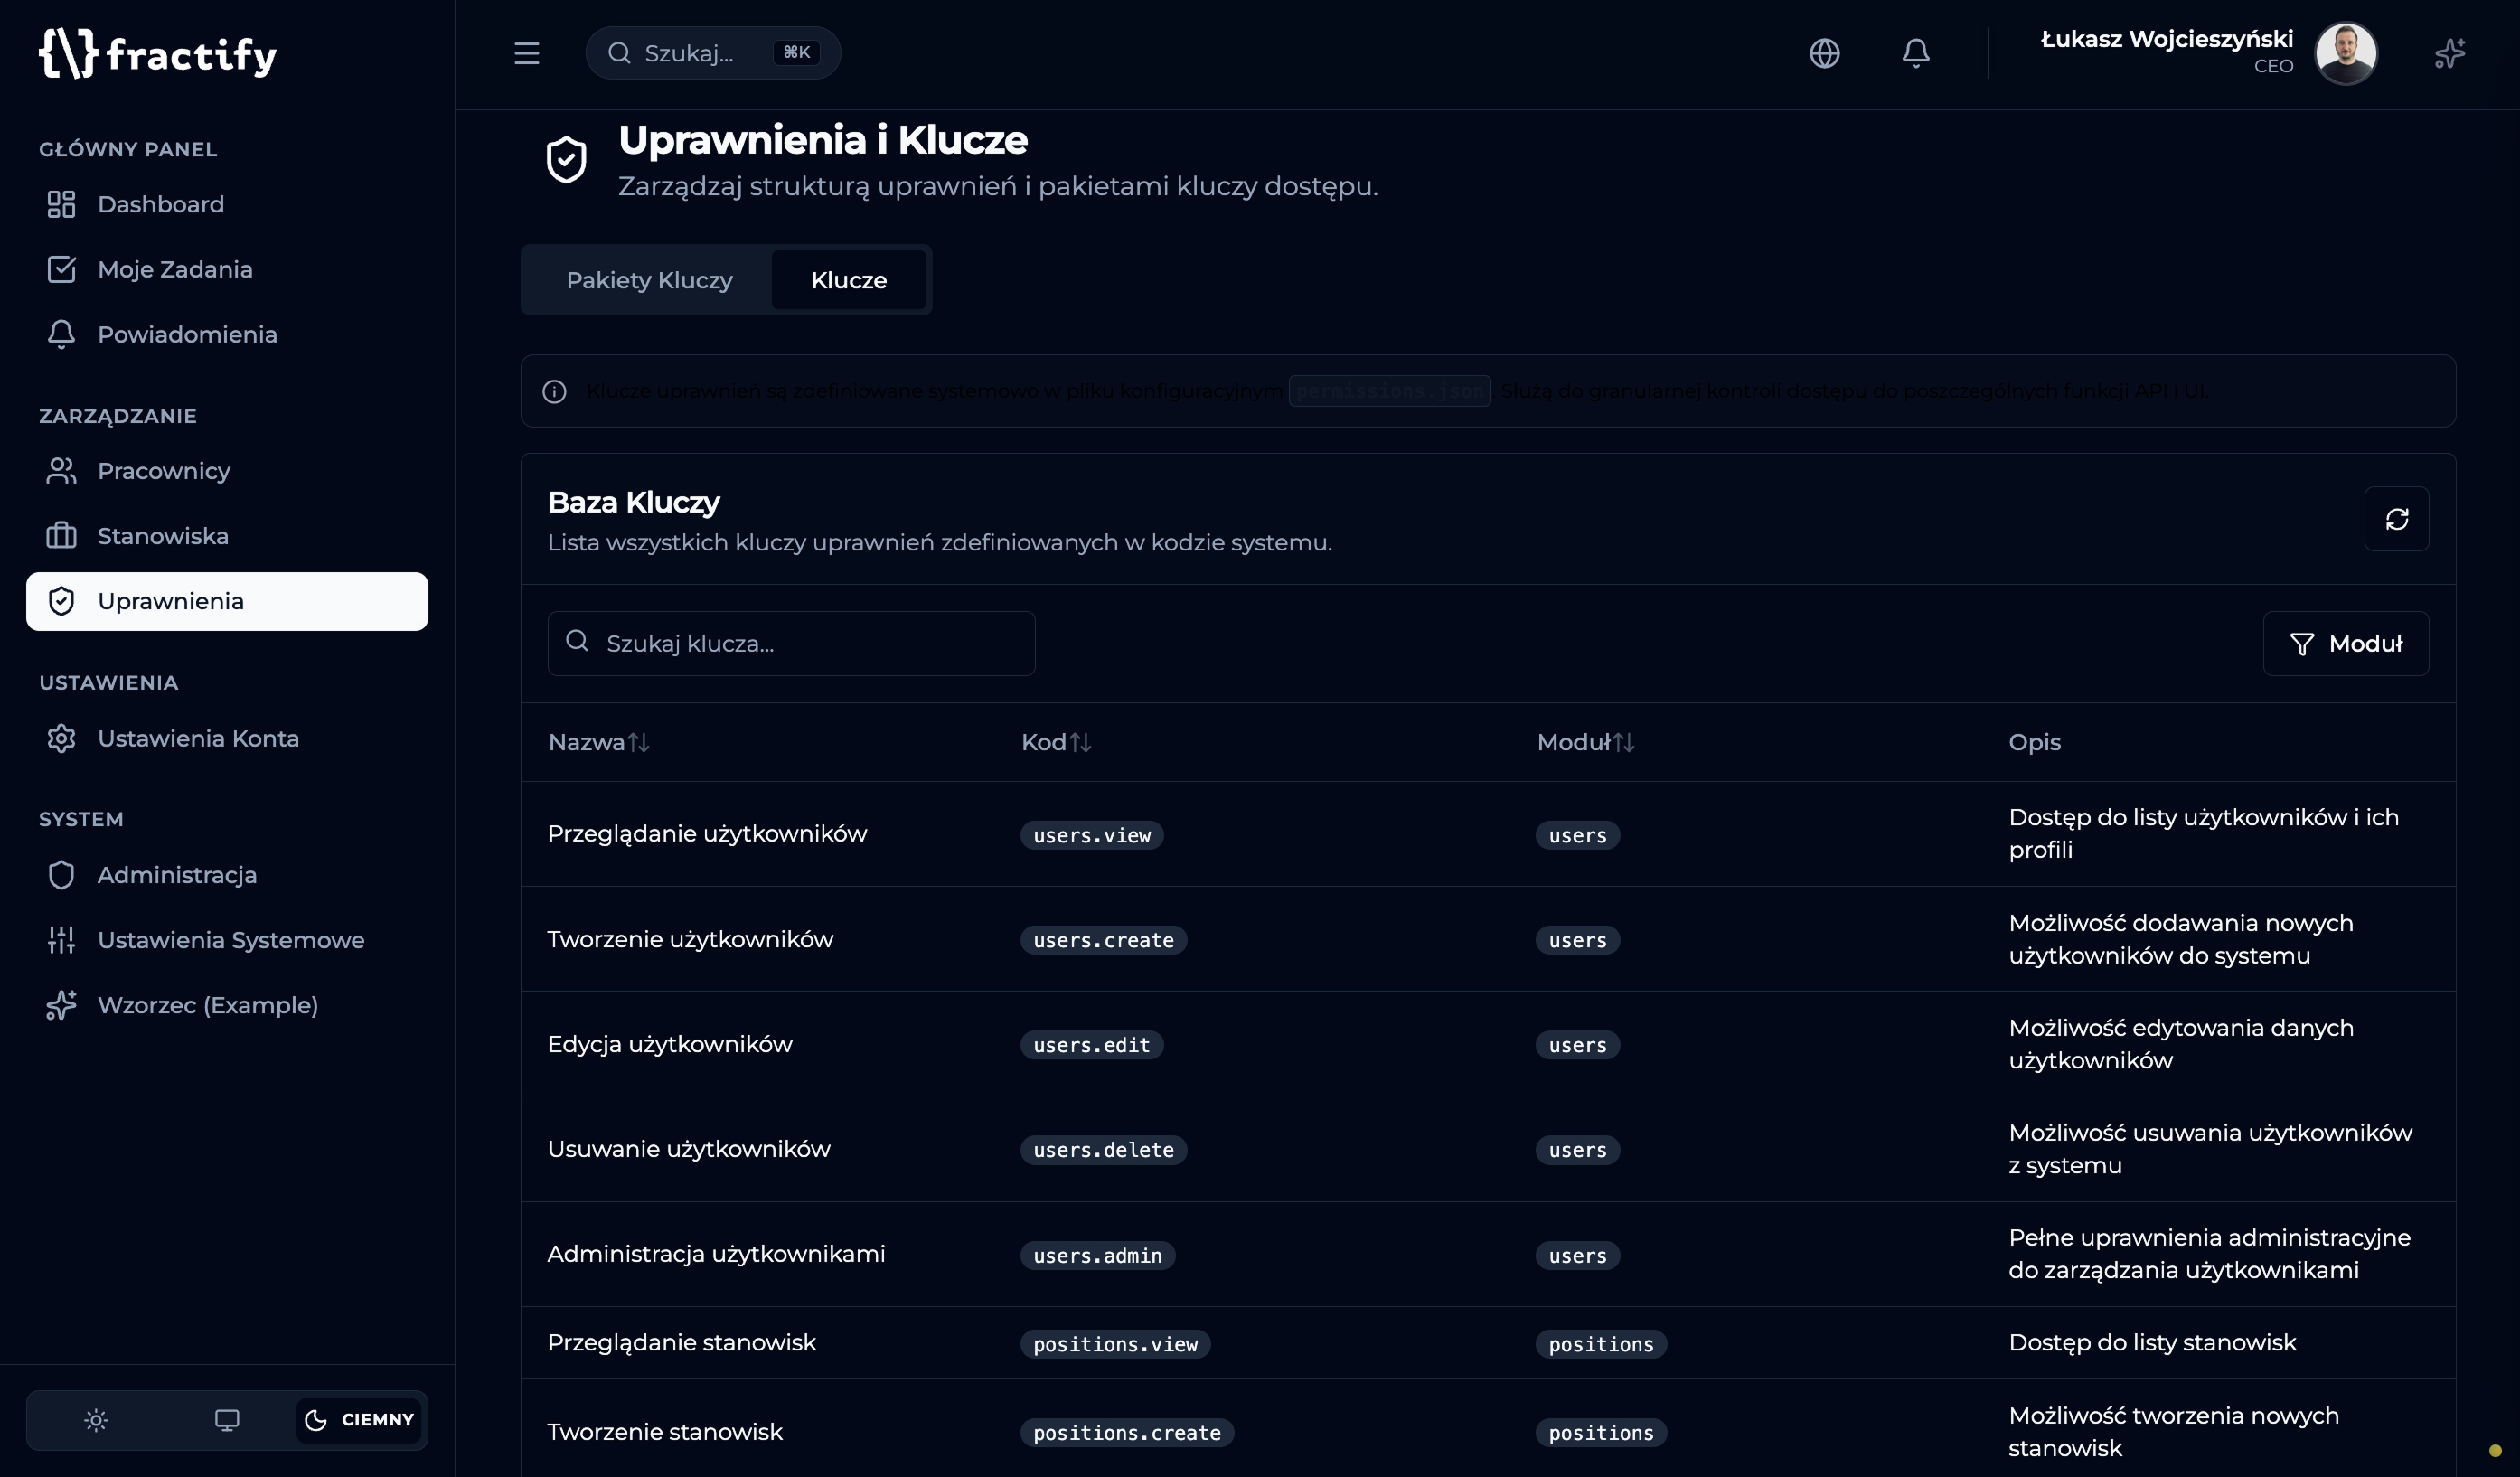The width and height of the screenshot is (2520, 1477).
Task: Select Edycja użytkowników row name
Action: 670,1044
